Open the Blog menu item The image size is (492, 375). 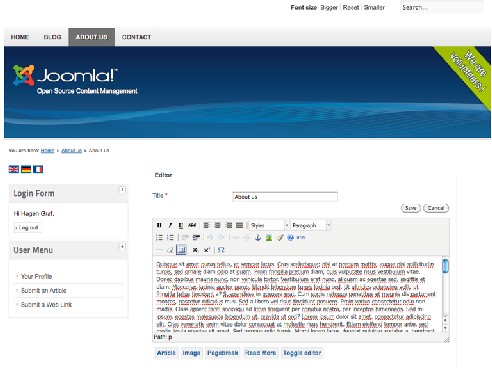point(52,37)
